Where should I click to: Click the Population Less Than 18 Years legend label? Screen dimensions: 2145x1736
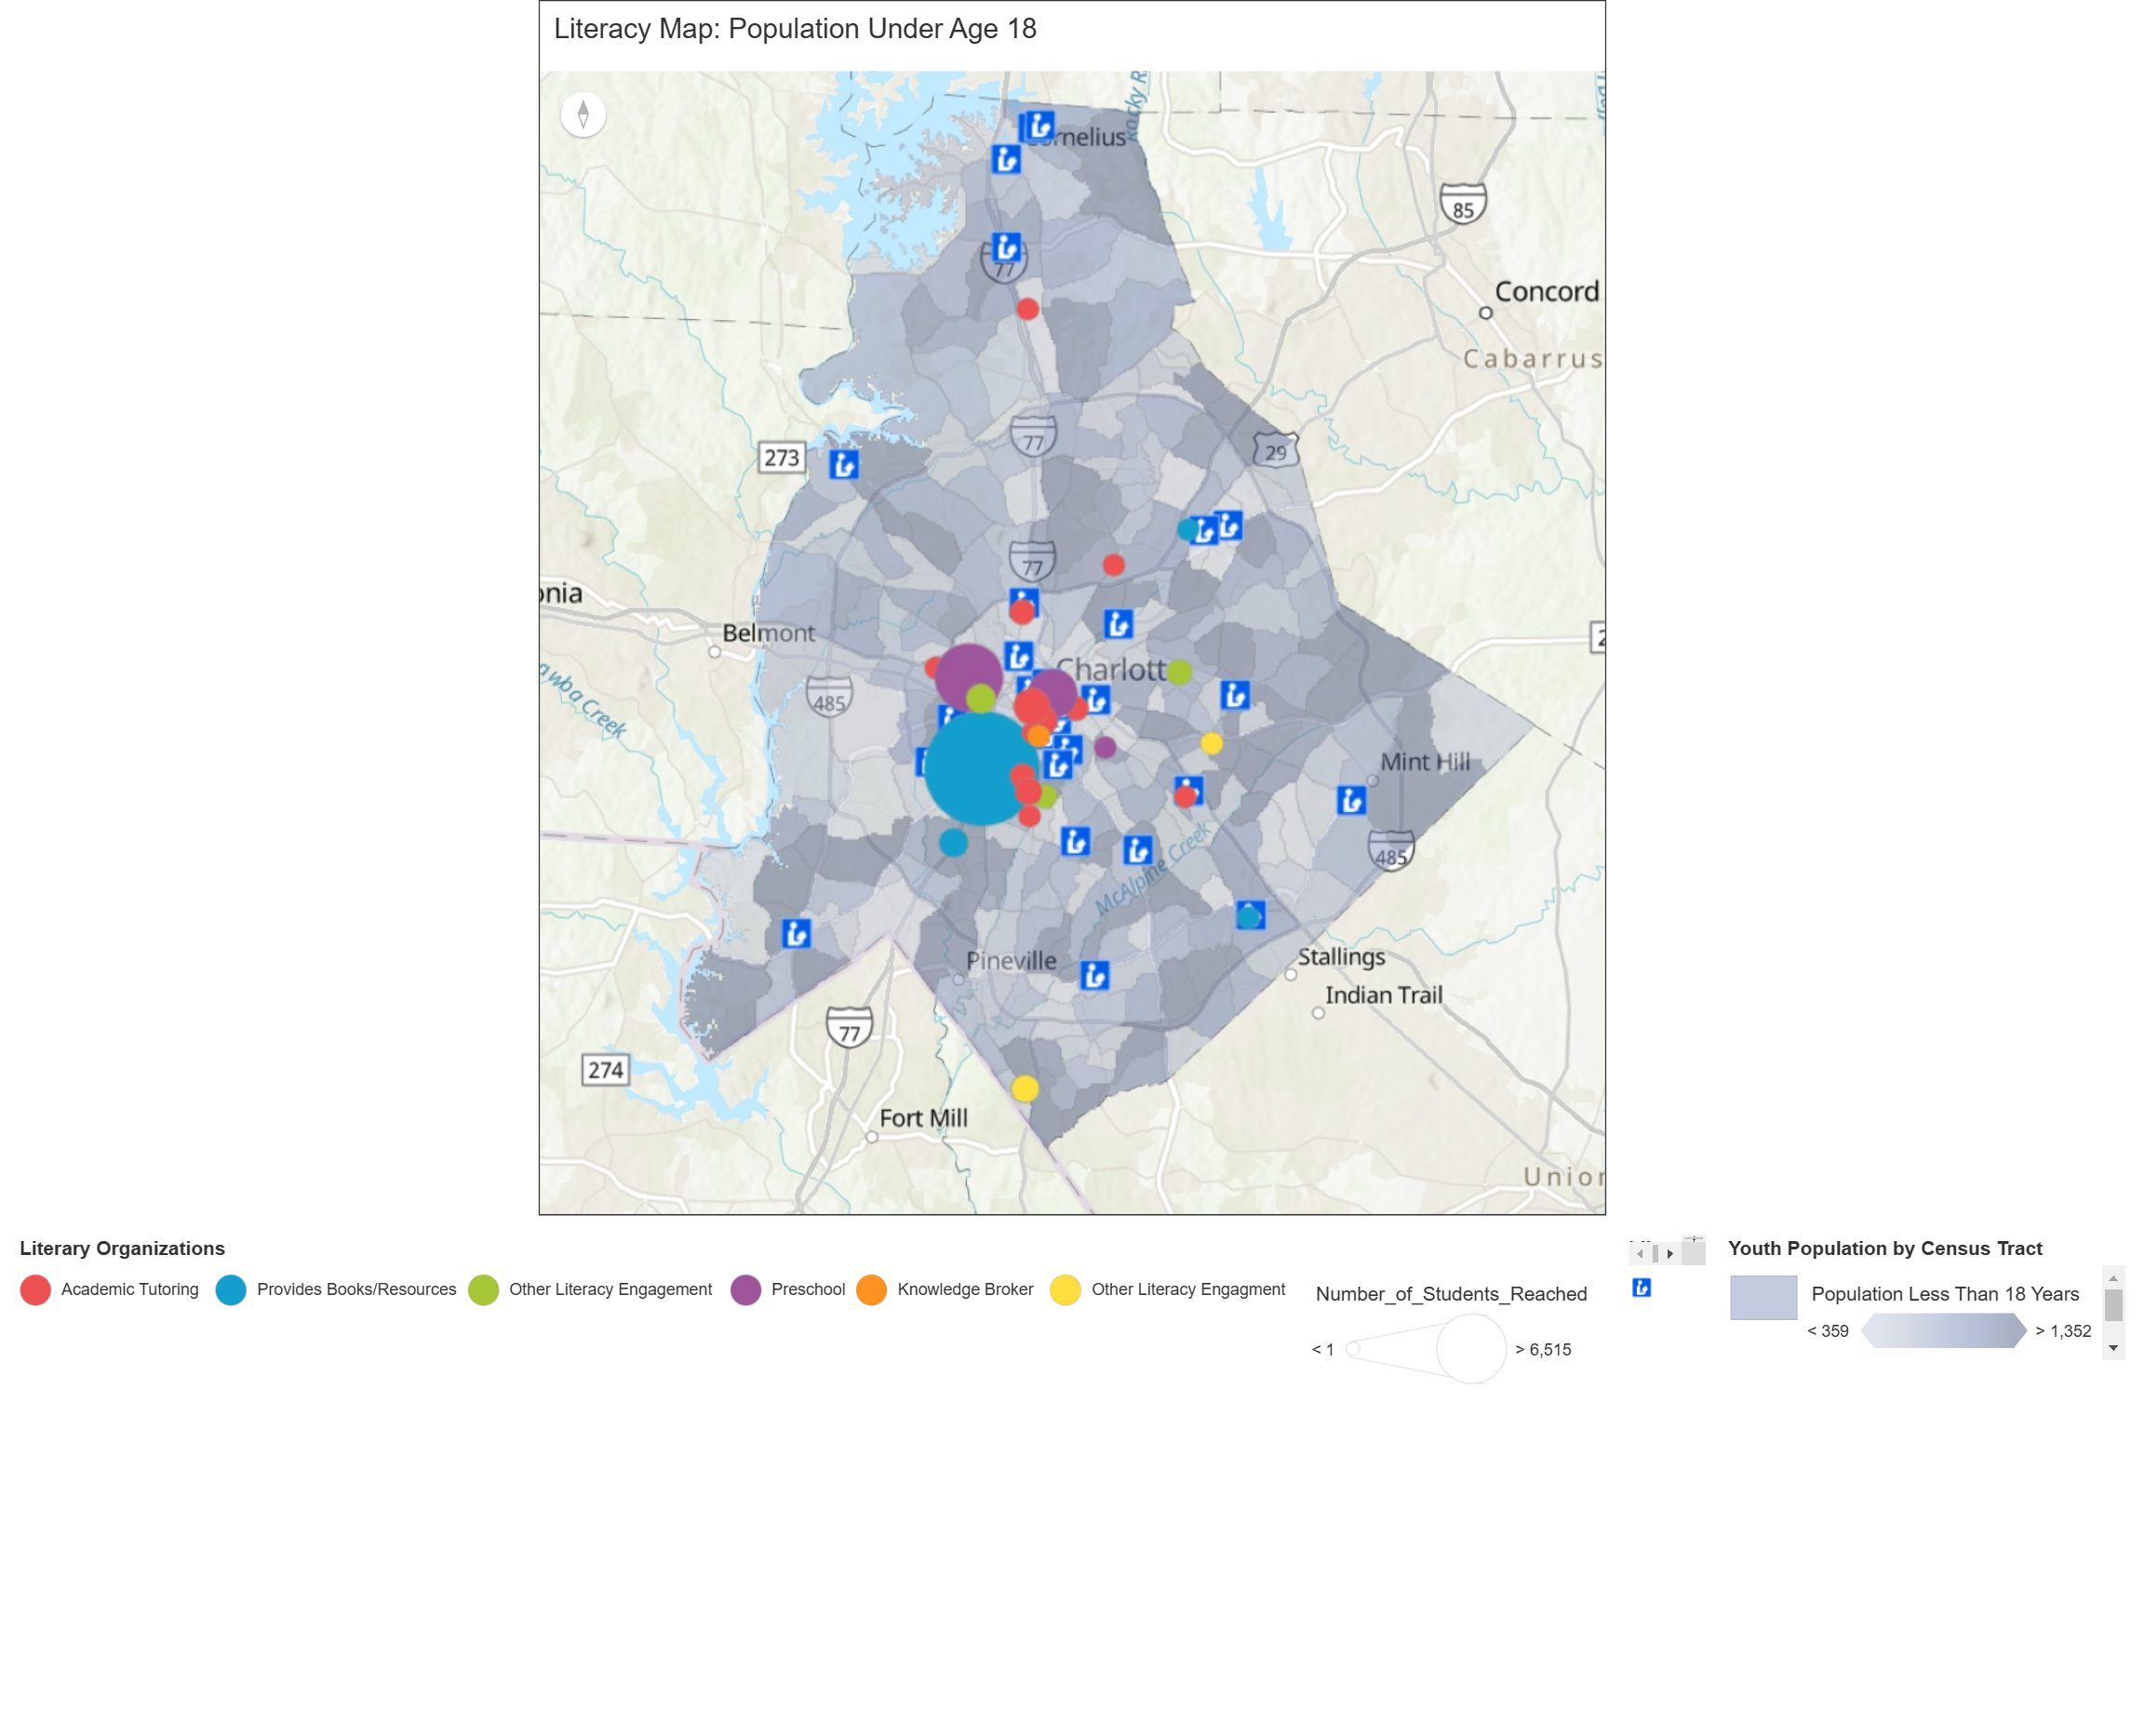(x=1945, y=1293)
